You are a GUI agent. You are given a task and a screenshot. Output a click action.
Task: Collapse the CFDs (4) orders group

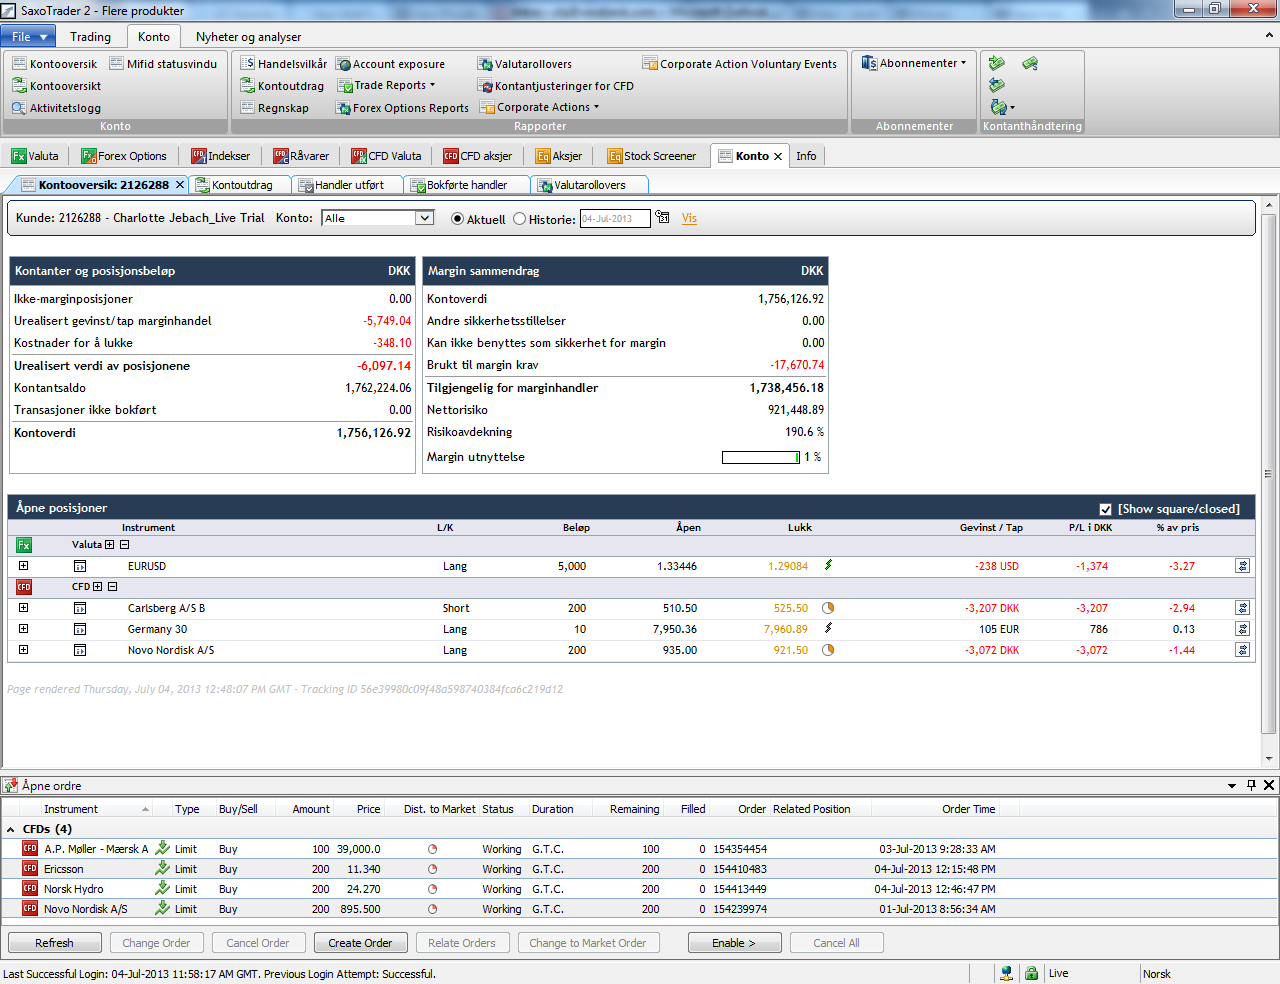click(11, 829)
